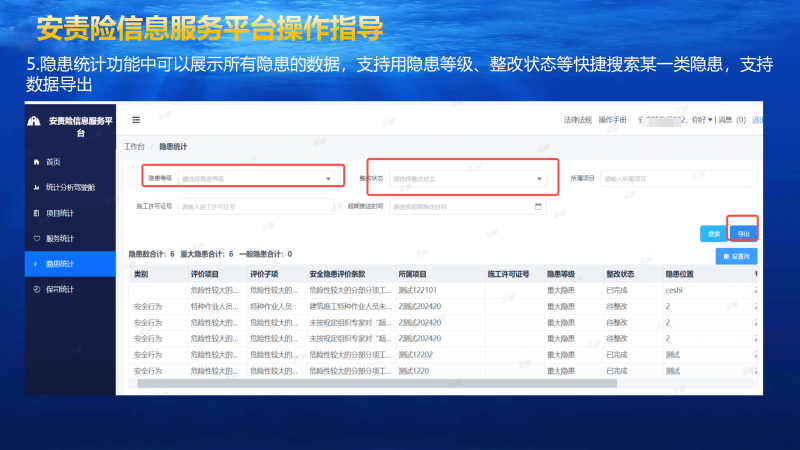Click the chart icon beside 统计分析驾驶舱
800x450 pixels.
[36, 187]
